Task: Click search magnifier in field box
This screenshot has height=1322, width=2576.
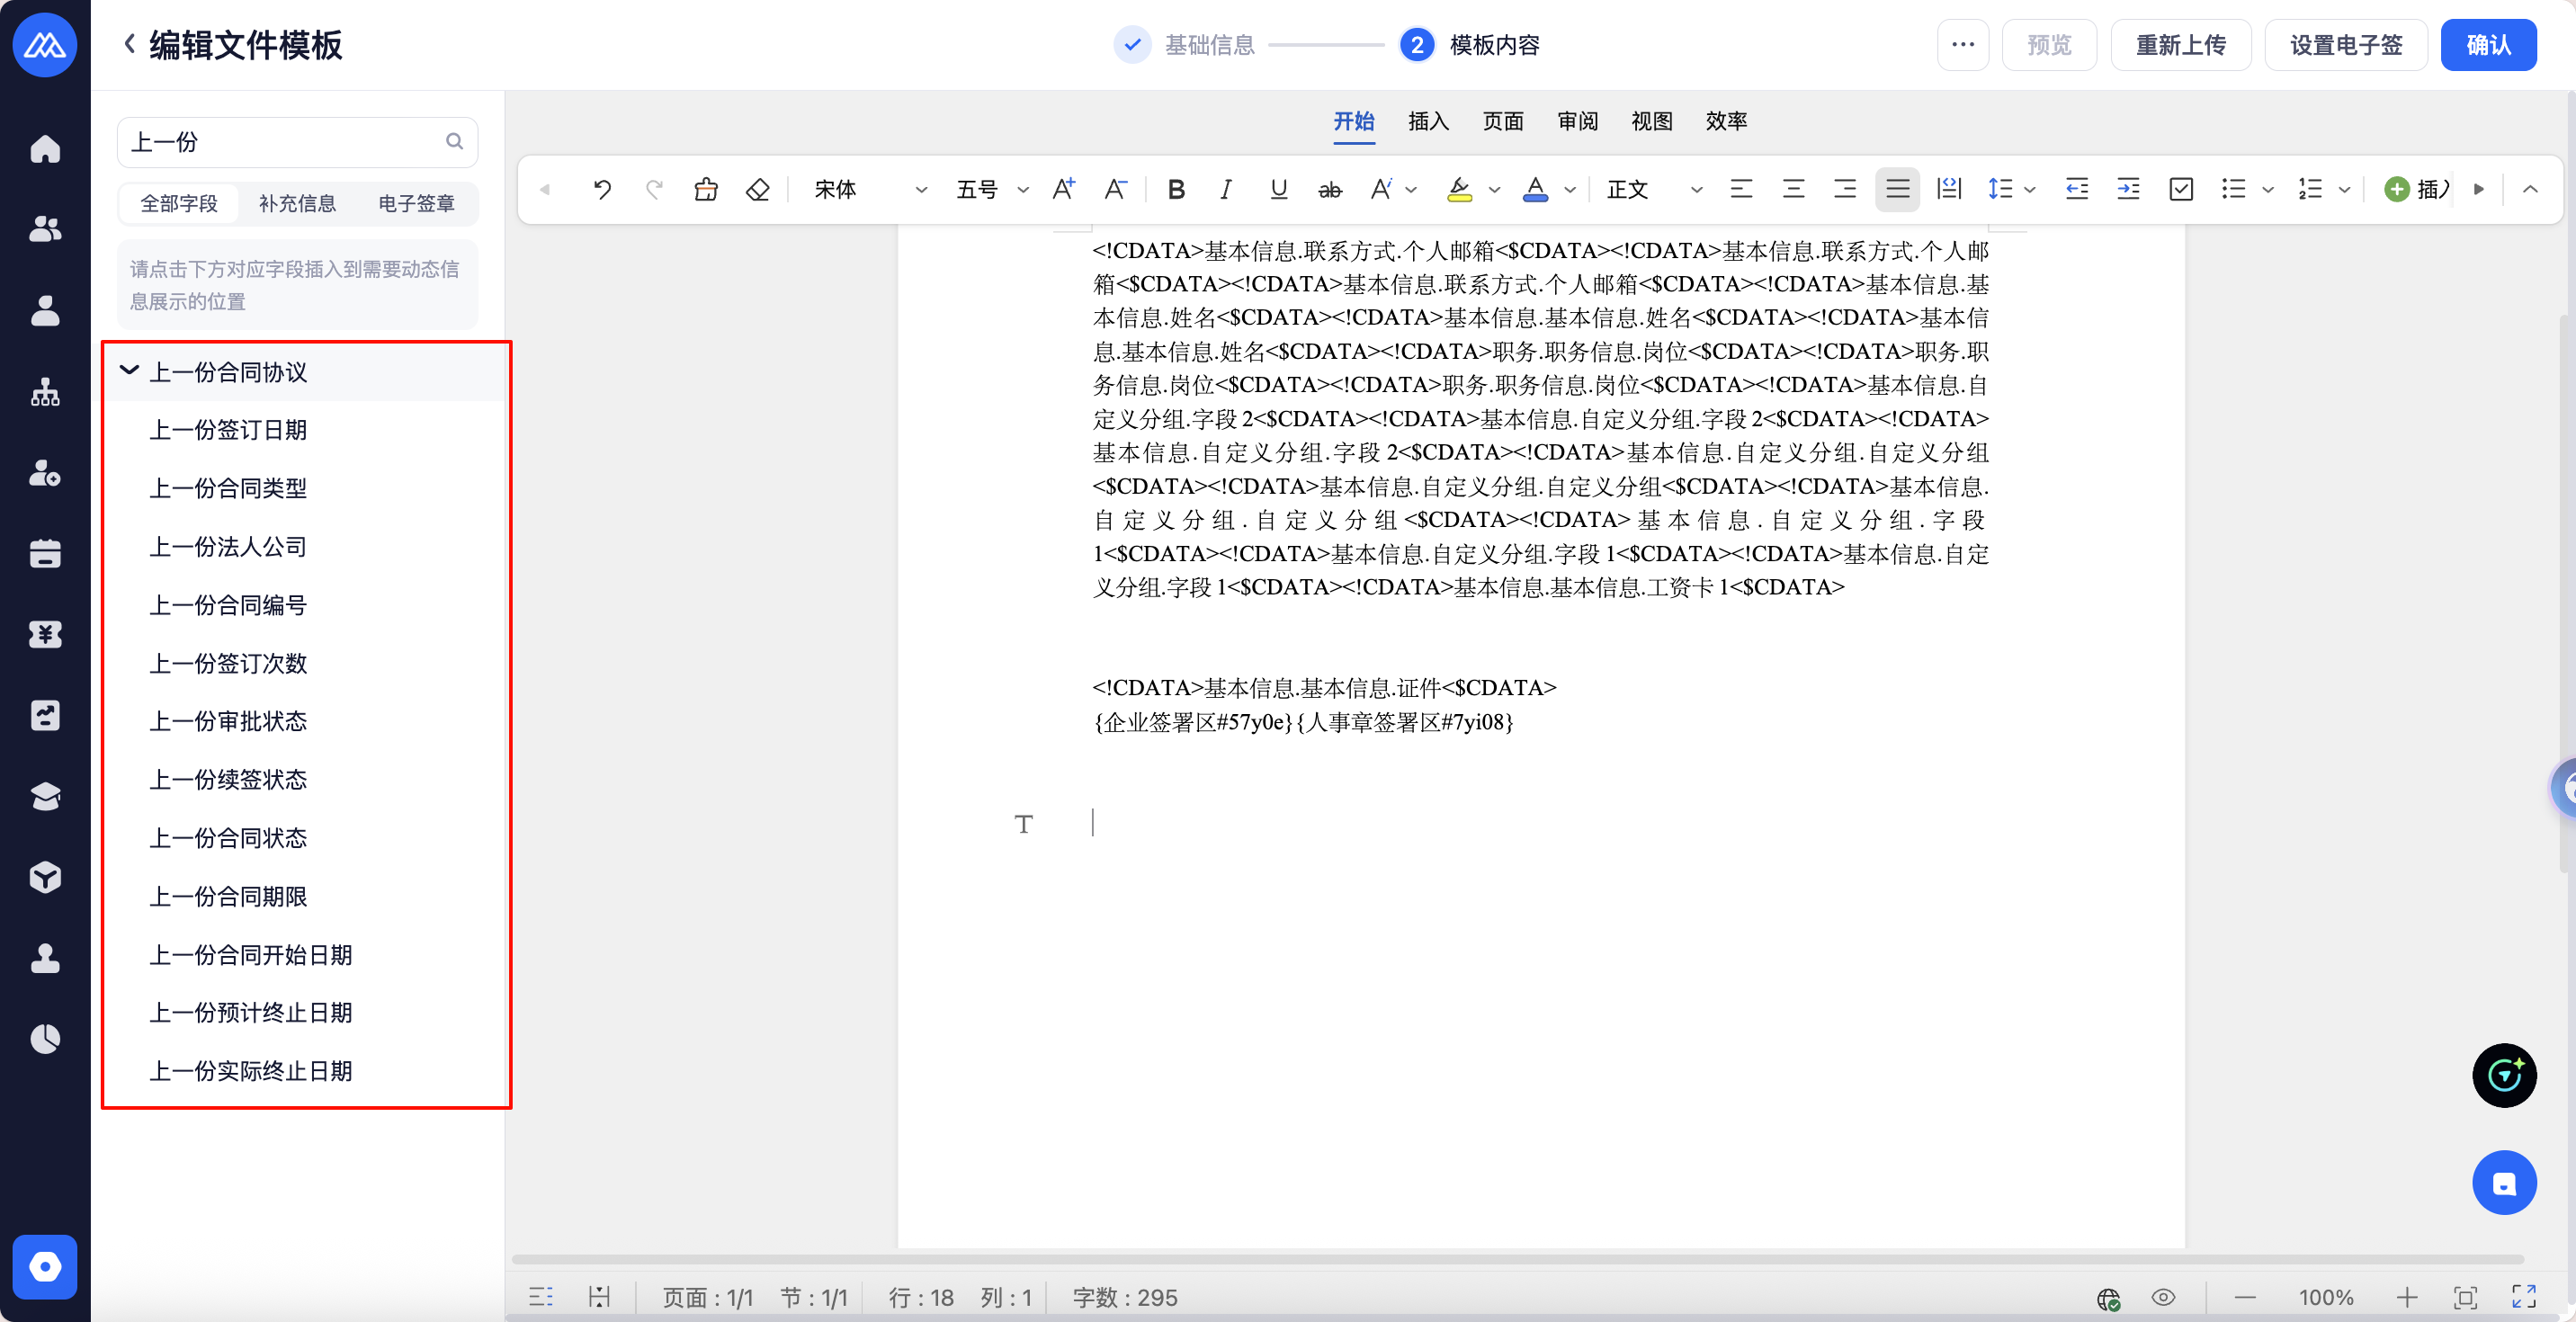Action: [454, 142]
